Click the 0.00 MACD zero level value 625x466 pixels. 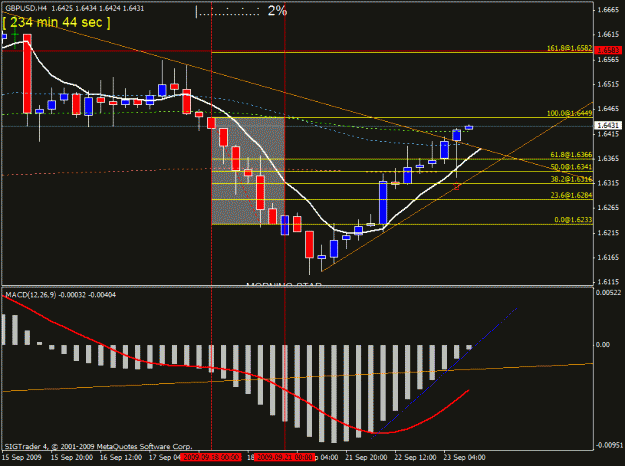click(603, 345)
